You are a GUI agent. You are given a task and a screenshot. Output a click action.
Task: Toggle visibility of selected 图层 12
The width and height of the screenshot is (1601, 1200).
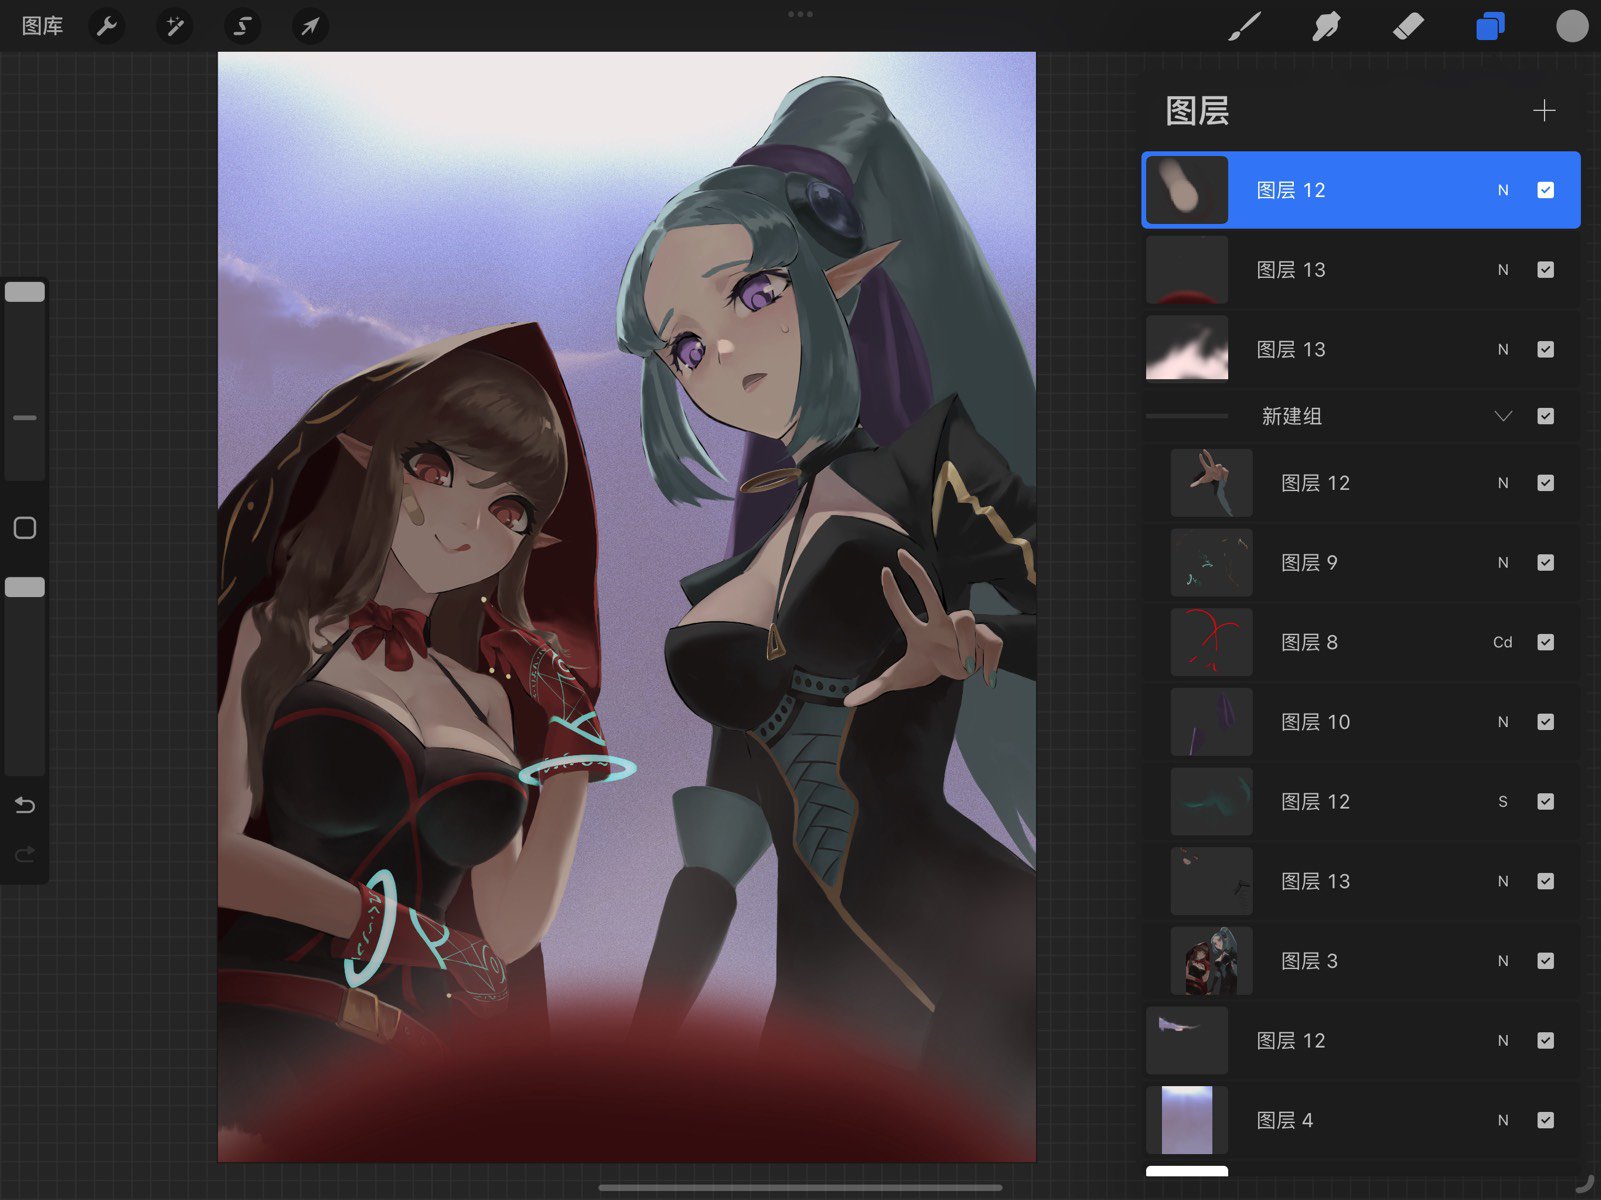[1545, 190]
